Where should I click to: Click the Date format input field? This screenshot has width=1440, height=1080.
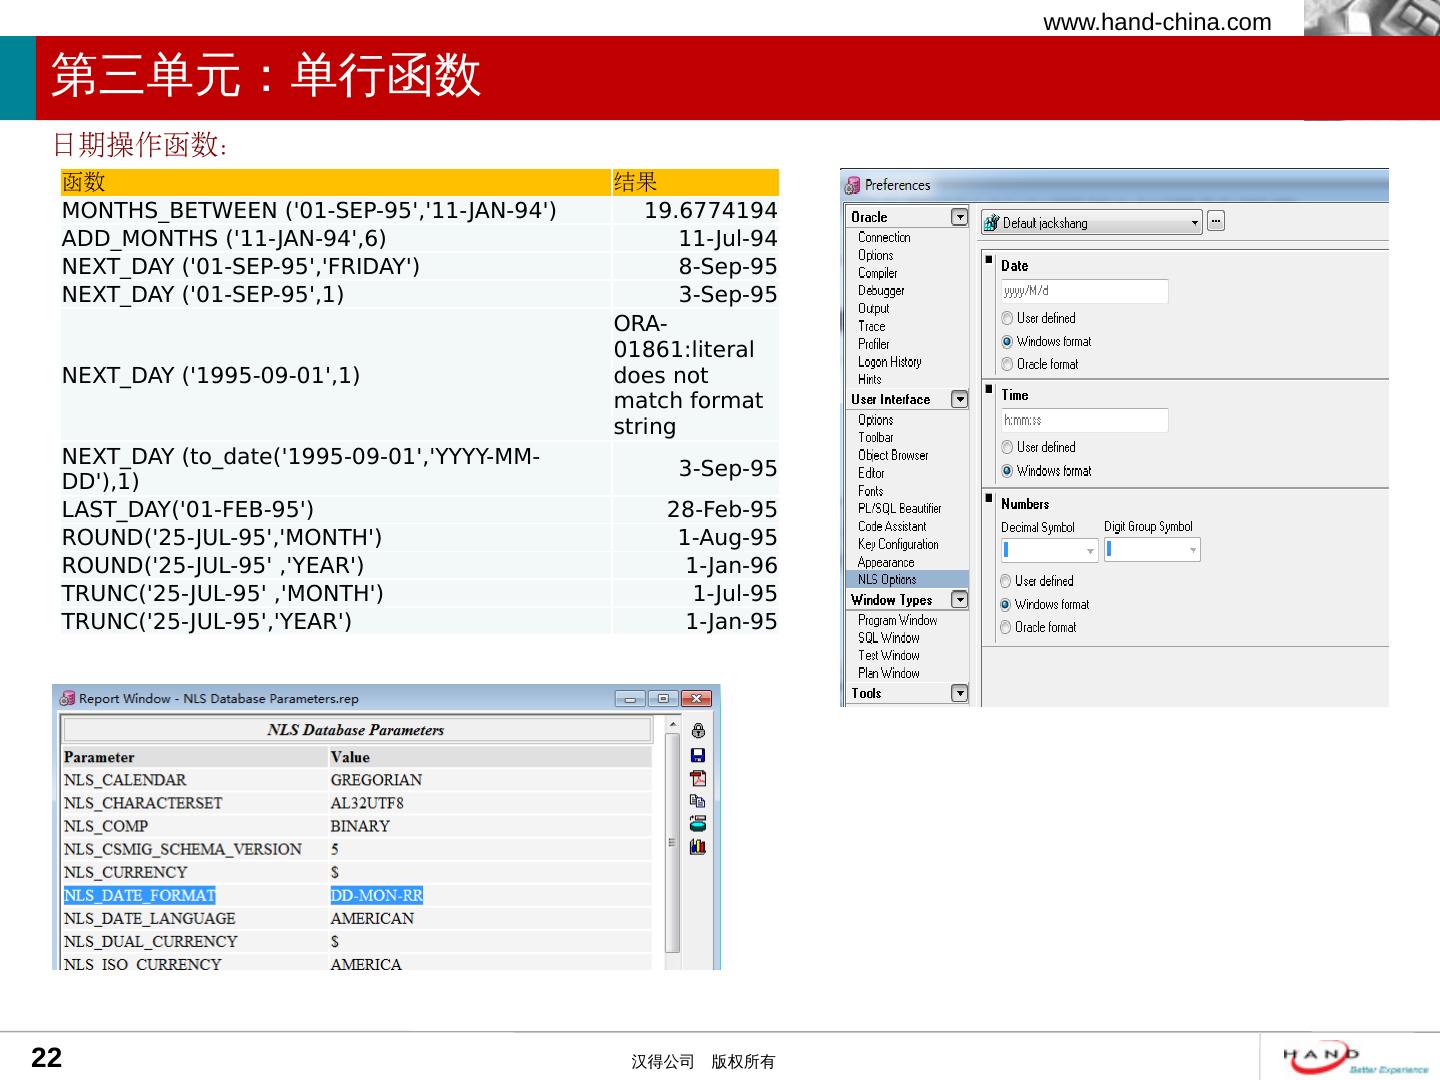coord(1084,291)
